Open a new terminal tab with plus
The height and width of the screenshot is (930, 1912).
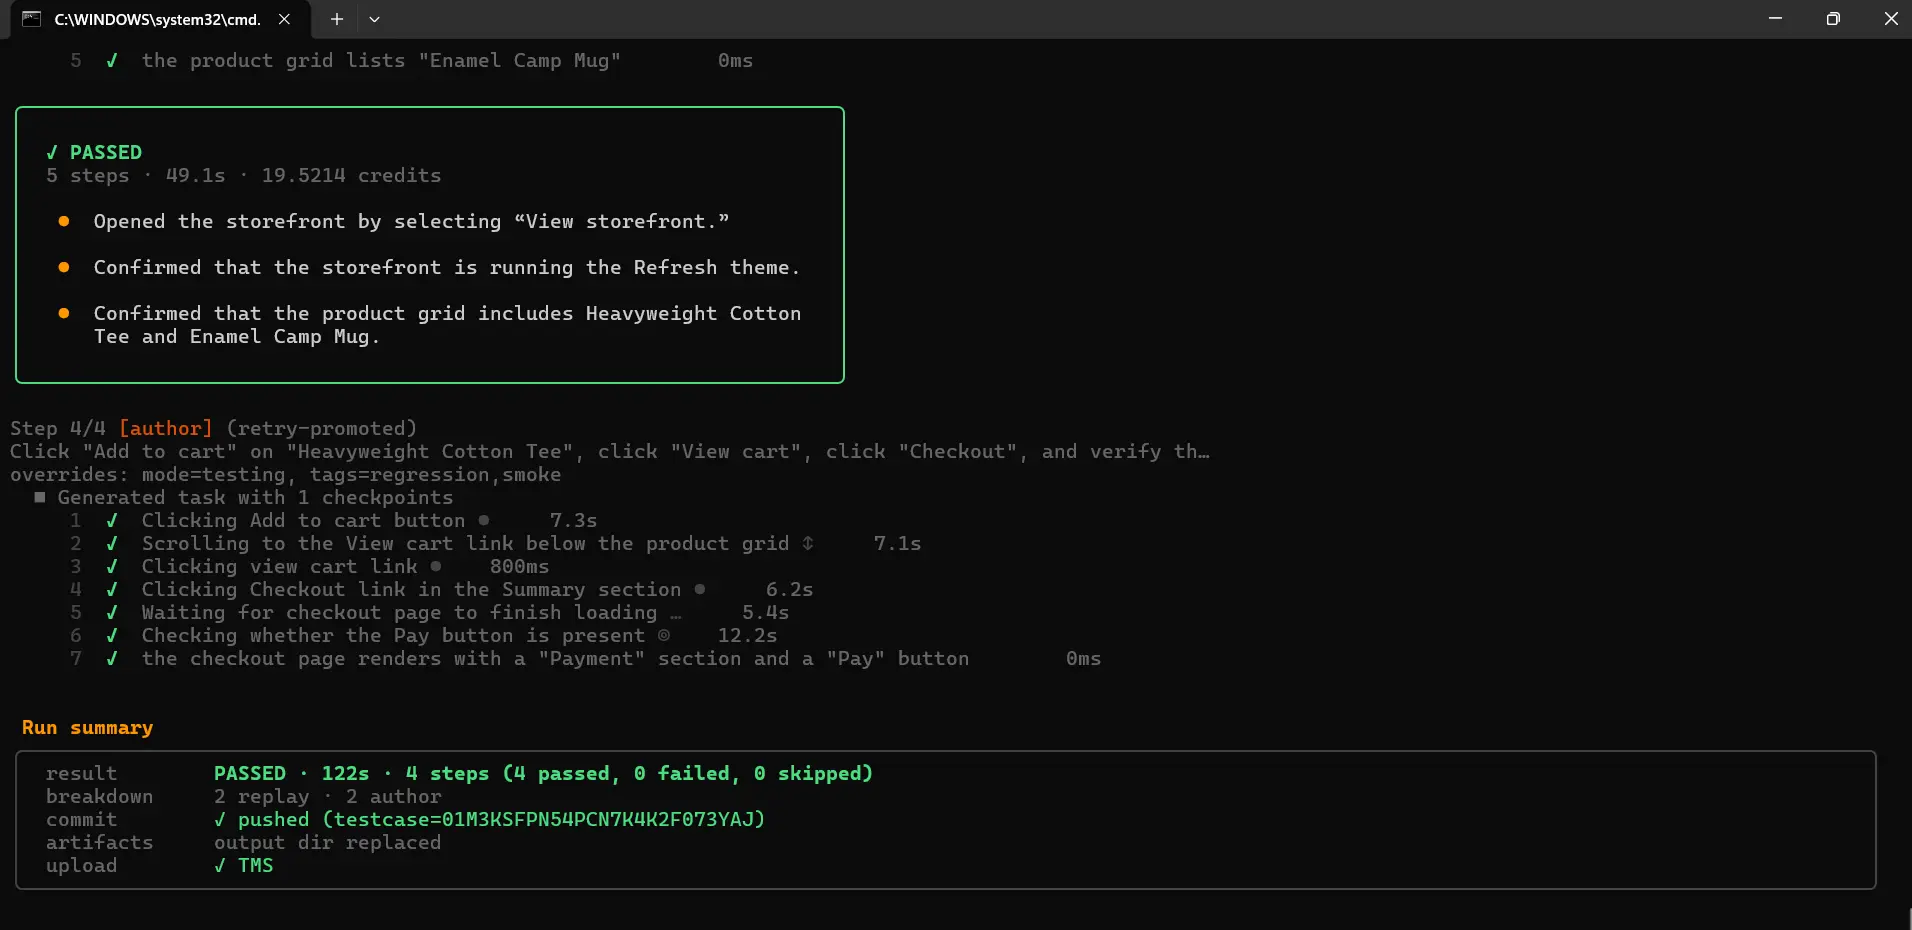(337, 19)
